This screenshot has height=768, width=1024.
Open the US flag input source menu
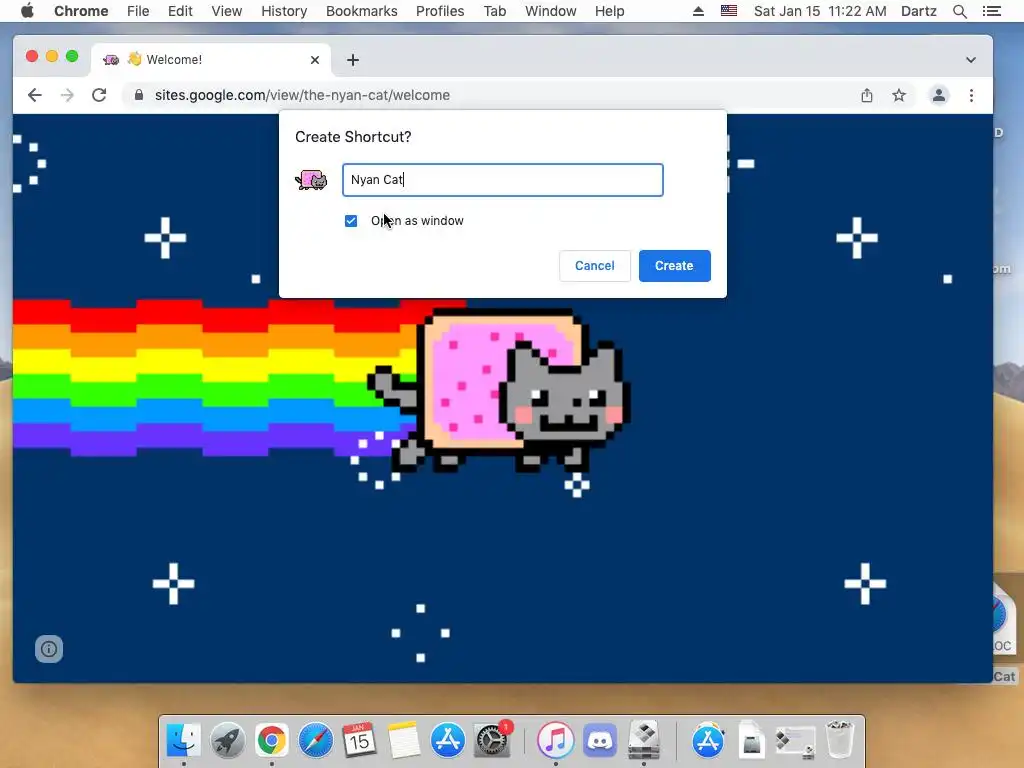(729, 11)
